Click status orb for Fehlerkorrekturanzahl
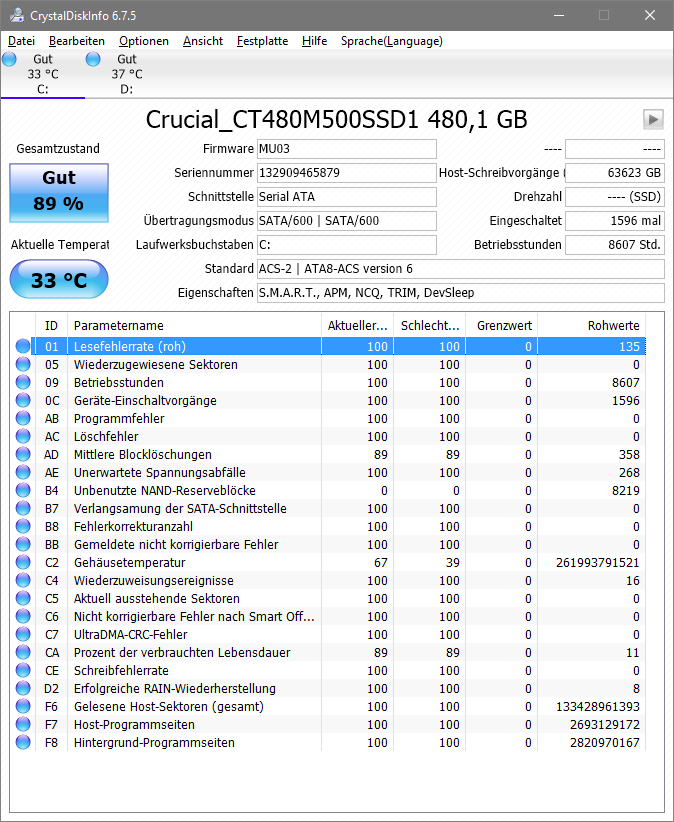This screenshot has width=674, height=822. [x=23, y=526]
